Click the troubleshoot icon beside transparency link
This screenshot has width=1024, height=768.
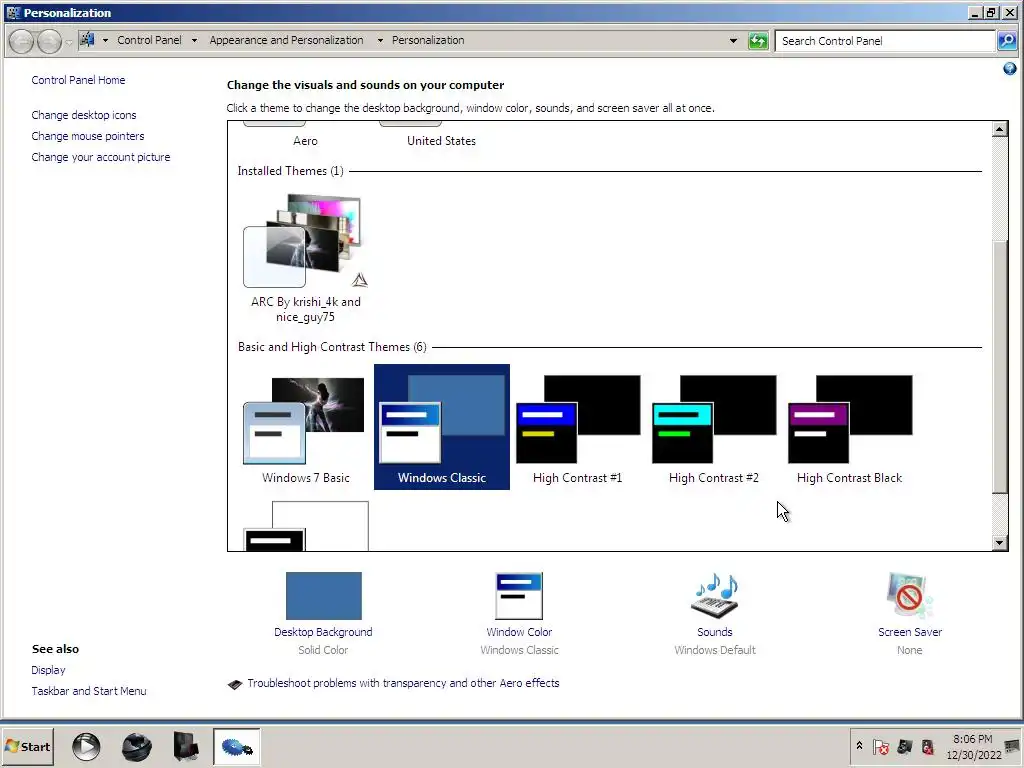click(x=234, y=684)
